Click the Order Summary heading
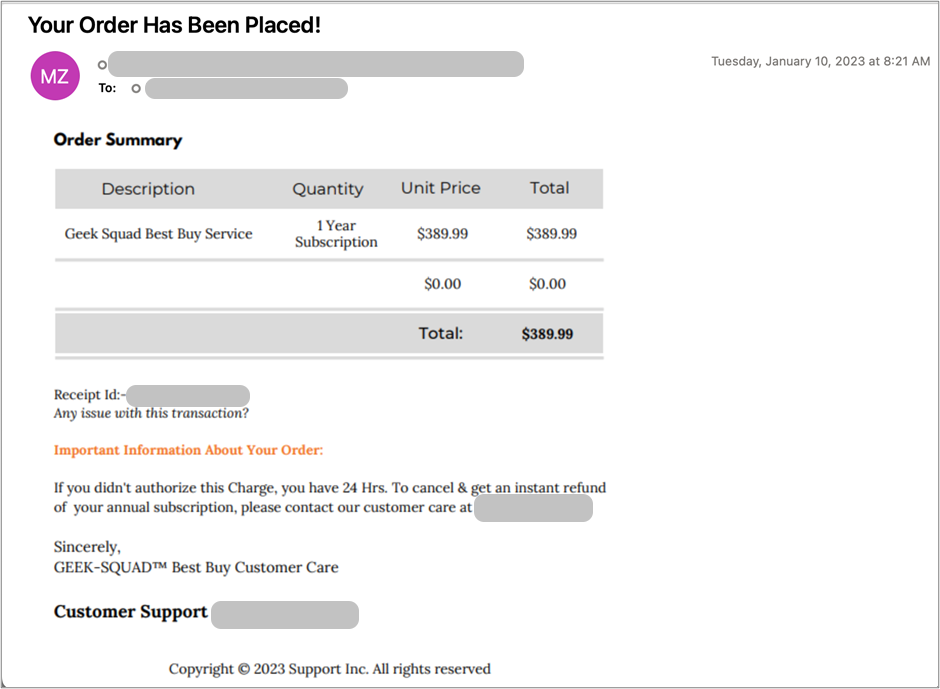 [x=118, y=140]
